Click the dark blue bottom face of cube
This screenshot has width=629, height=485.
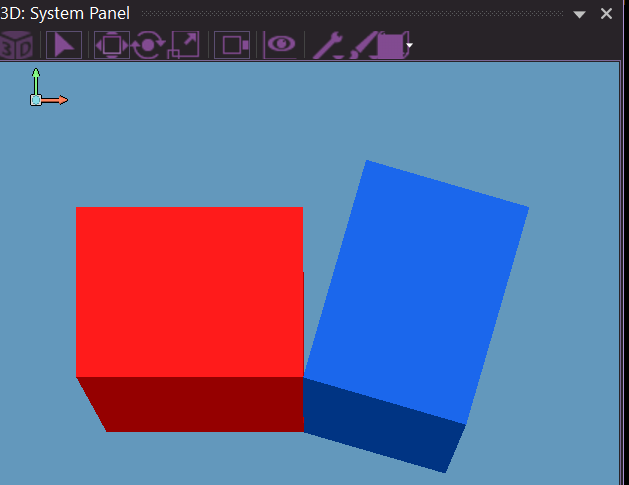tap(385, 421)
